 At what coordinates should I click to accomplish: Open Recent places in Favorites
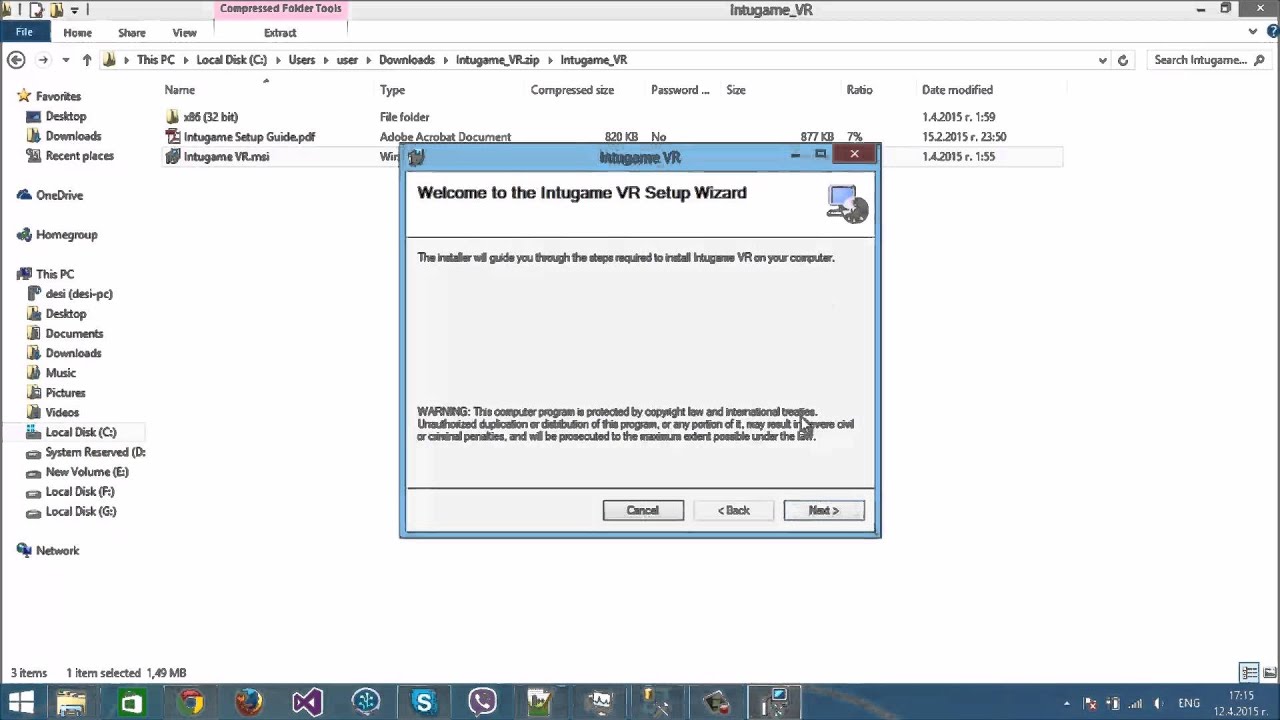pos(79,156)
